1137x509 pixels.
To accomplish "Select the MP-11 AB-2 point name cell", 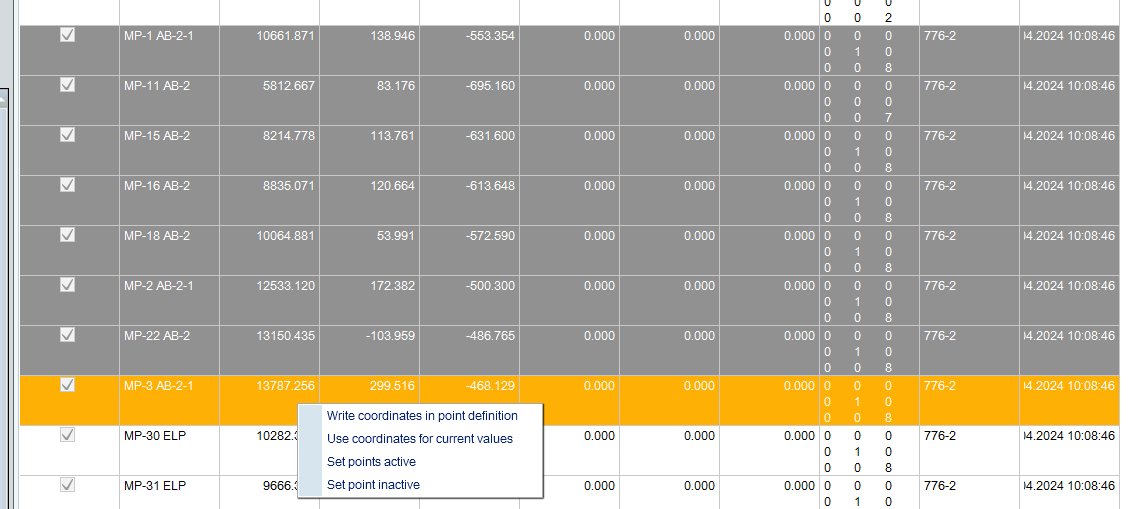I will (x=157, y=86).
